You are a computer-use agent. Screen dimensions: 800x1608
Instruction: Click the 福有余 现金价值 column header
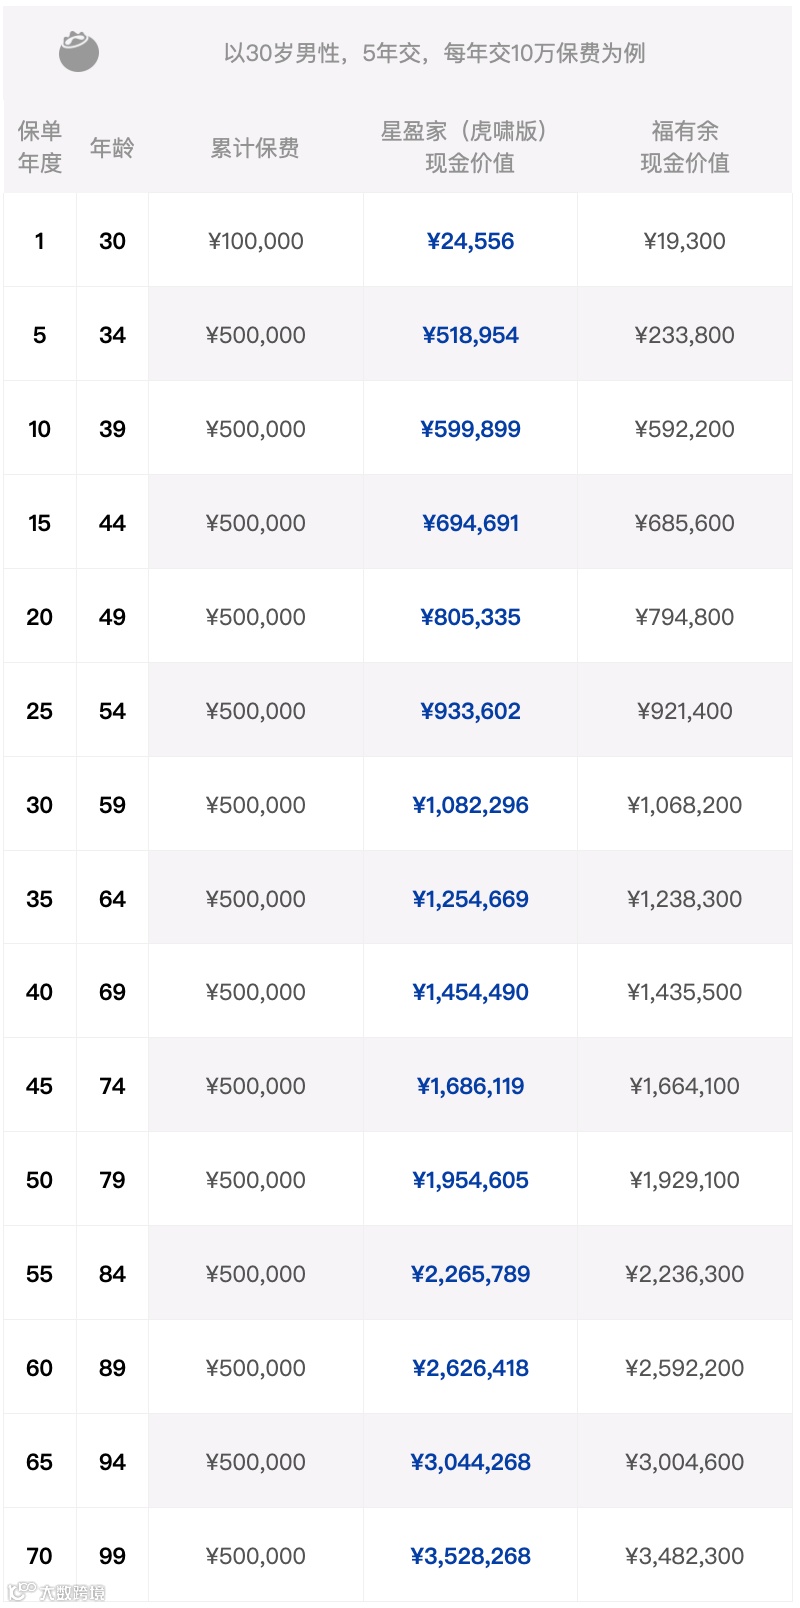[x=685, y=146]
